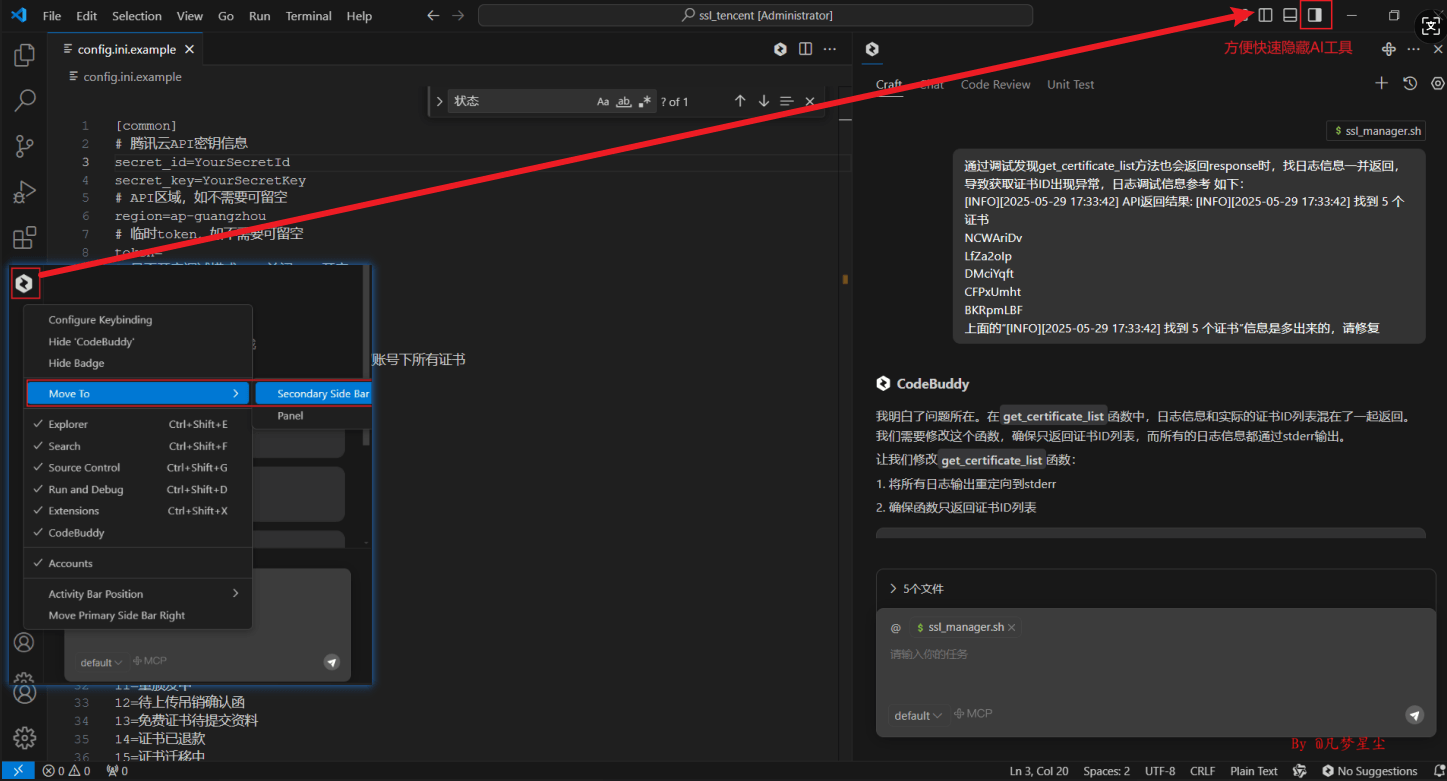
Task: Enable Use Regular Expression in Find widget
Action: 645,101
